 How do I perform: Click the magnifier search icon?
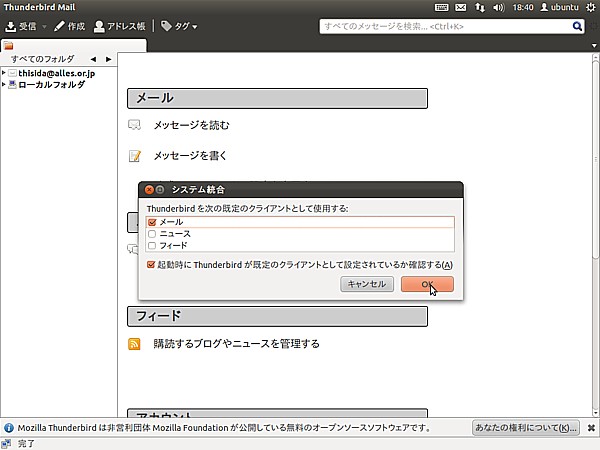(577, 26)
